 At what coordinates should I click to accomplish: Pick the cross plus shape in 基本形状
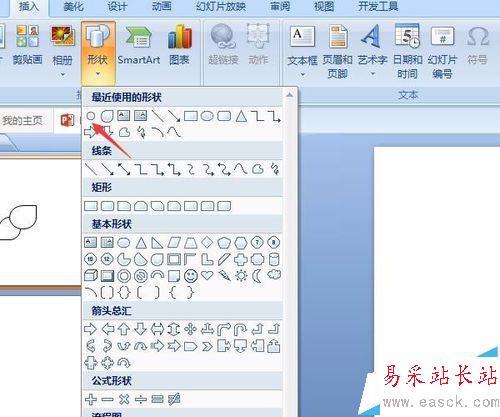[x=241, y=259]
